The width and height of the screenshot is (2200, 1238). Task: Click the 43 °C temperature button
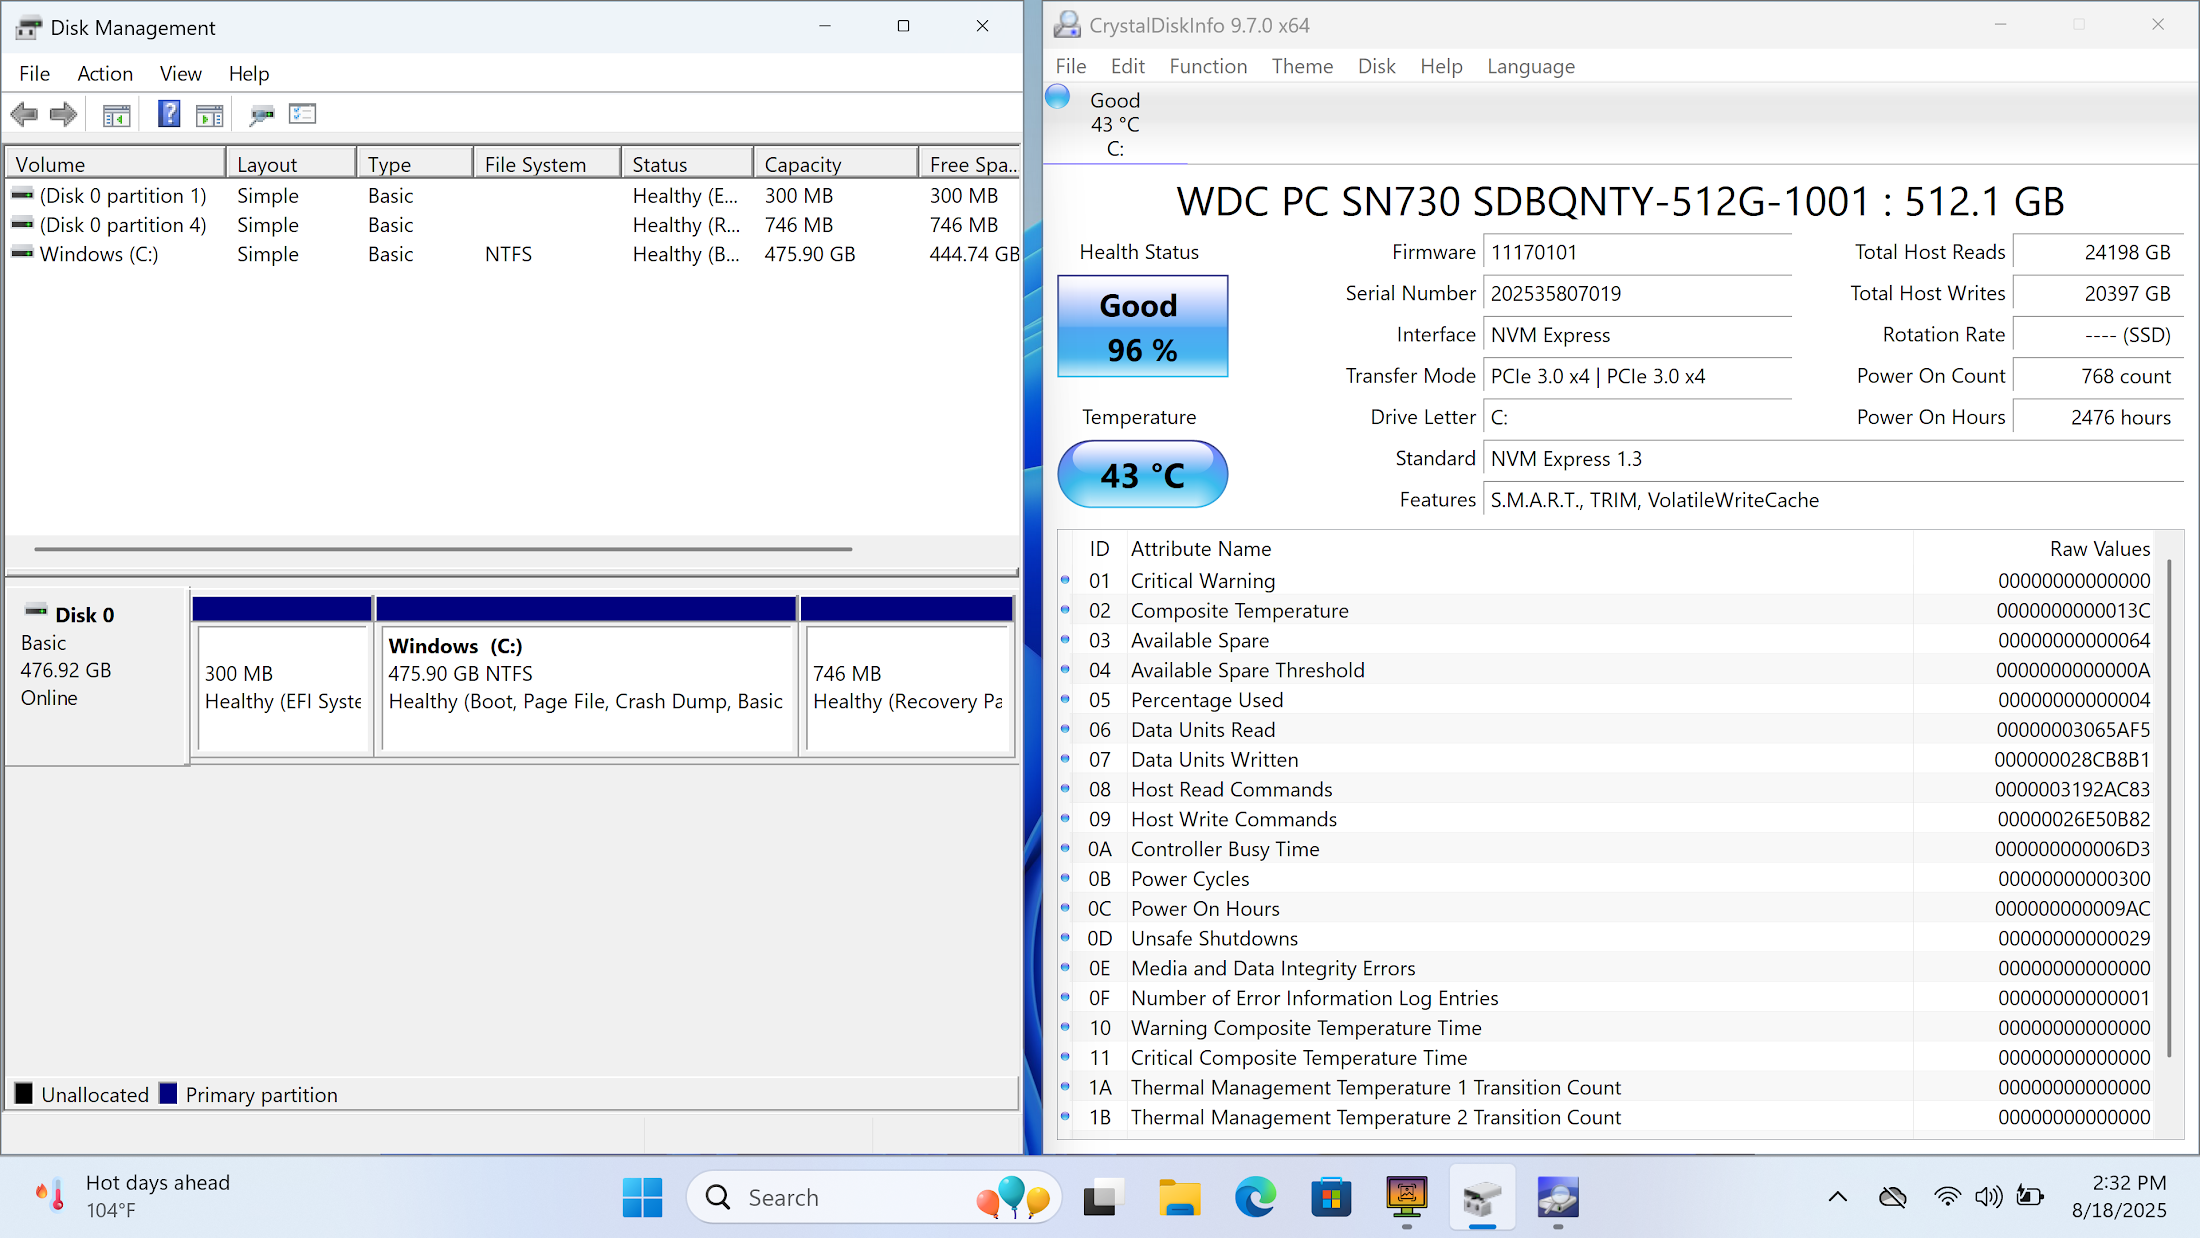(1142, 475)
